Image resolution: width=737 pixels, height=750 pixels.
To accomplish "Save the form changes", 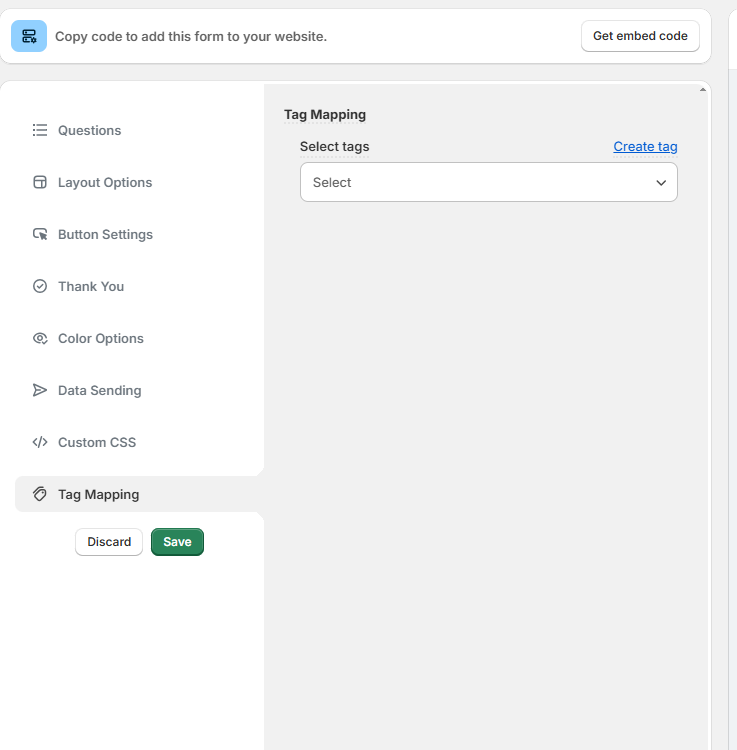I will point(177,542).
